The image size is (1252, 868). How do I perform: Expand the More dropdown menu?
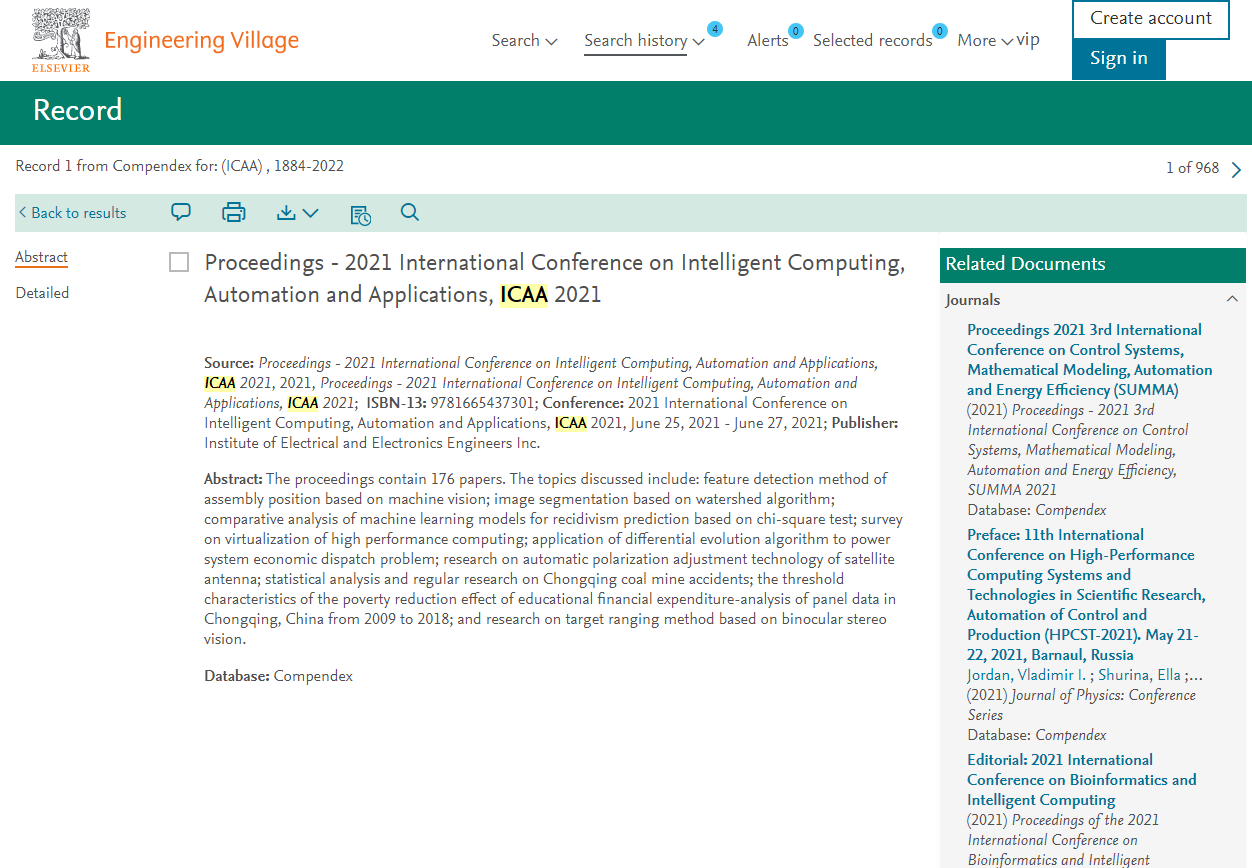pos(985,41)
